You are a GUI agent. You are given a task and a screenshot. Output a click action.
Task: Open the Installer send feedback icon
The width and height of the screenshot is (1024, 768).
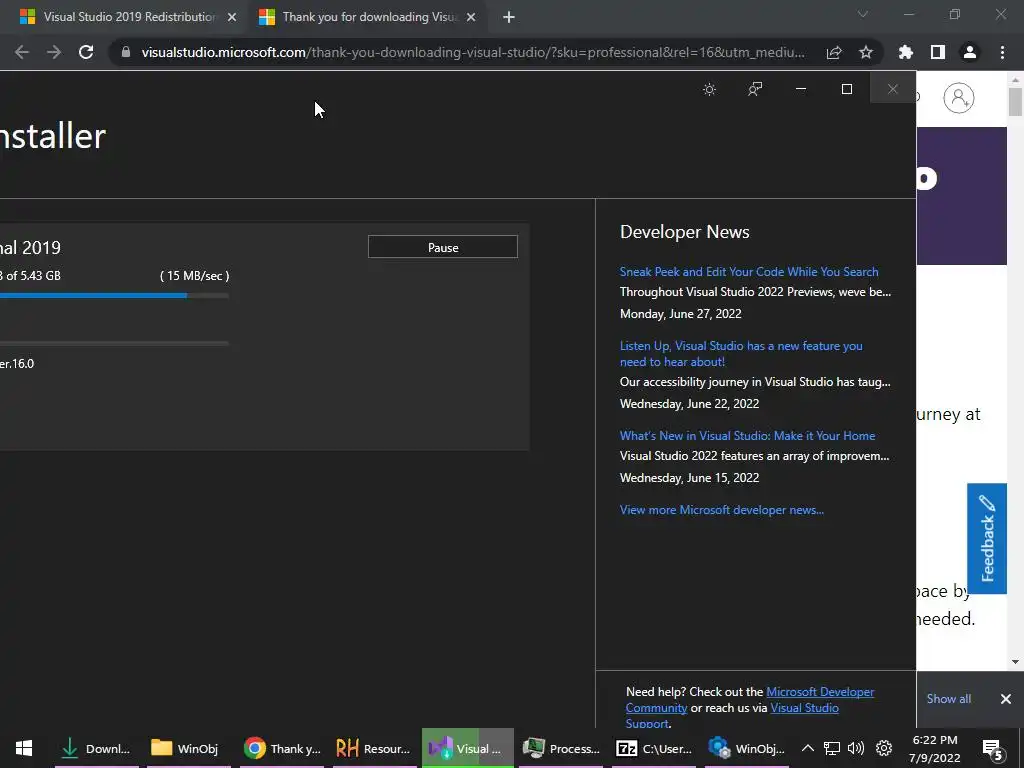[x=755, y=89]
